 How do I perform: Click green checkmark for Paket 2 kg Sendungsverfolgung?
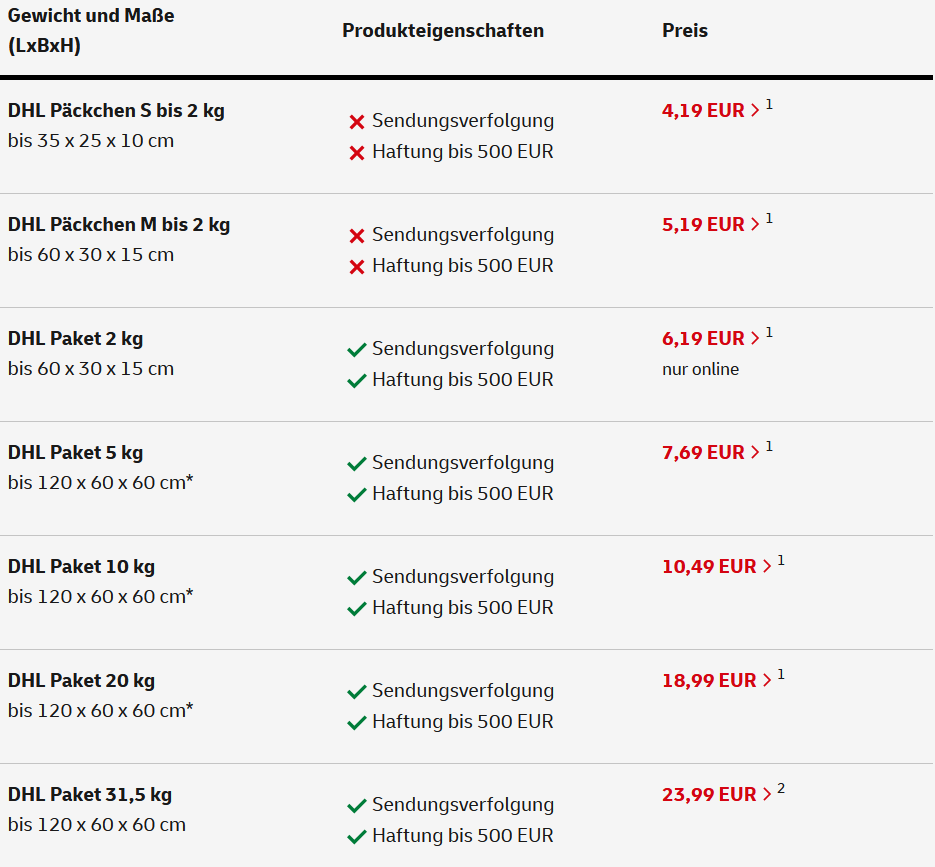(357, 349)
